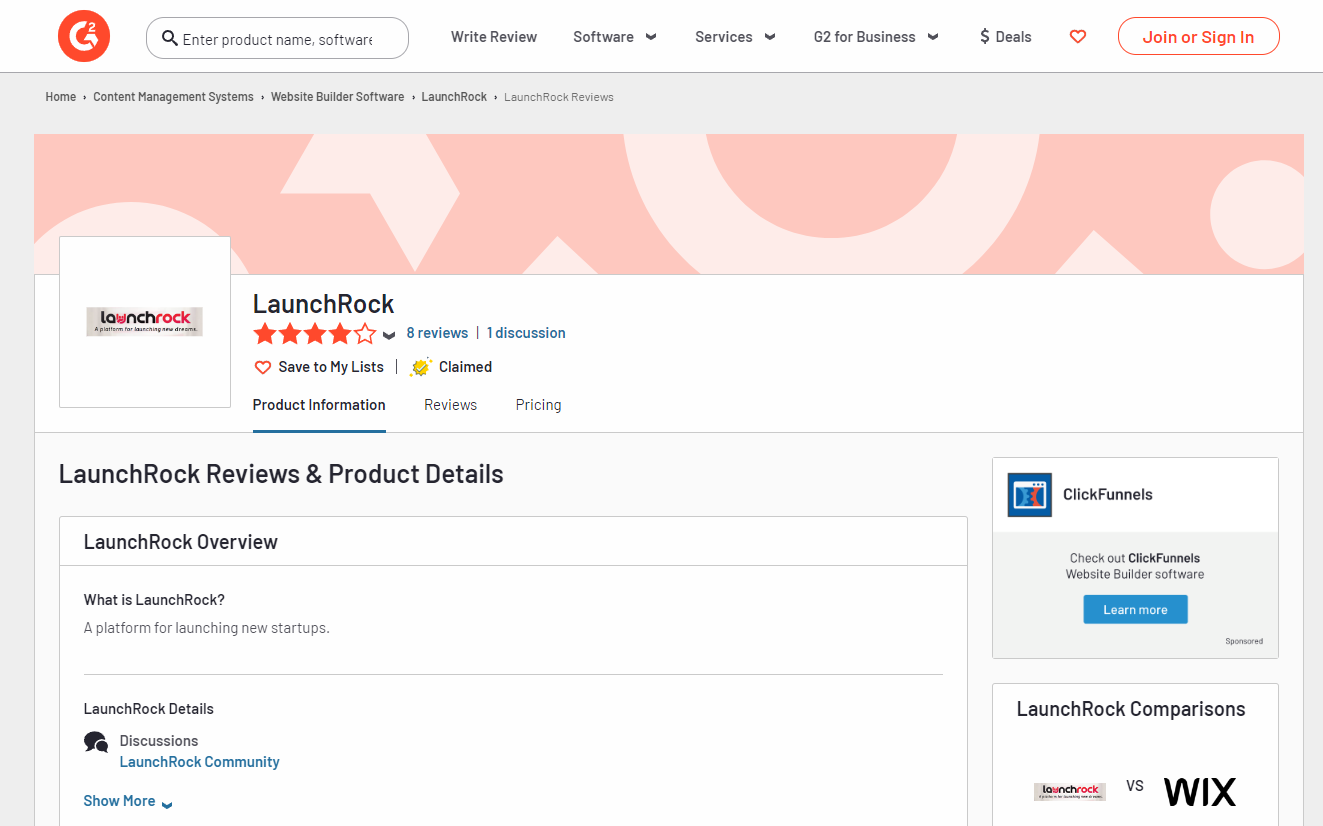This screenshot has width=1323, height=826.
Task: Open the ClickFunnels ad title
Action: (1107, 494)
